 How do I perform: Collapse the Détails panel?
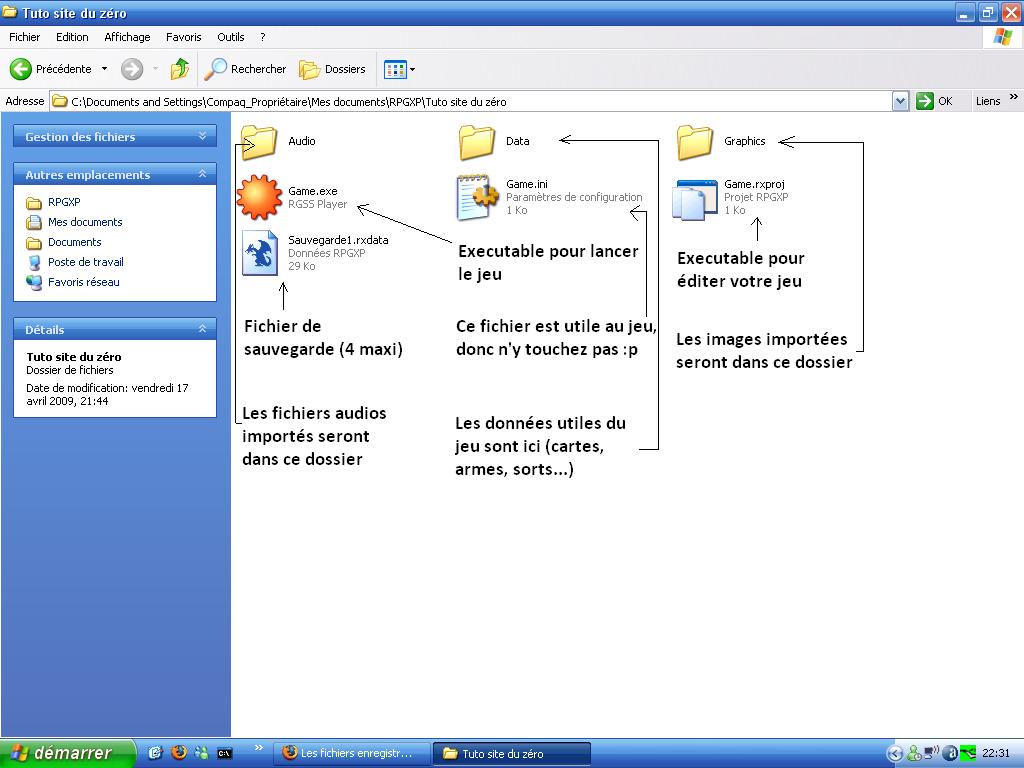click(x=202, y=329)
